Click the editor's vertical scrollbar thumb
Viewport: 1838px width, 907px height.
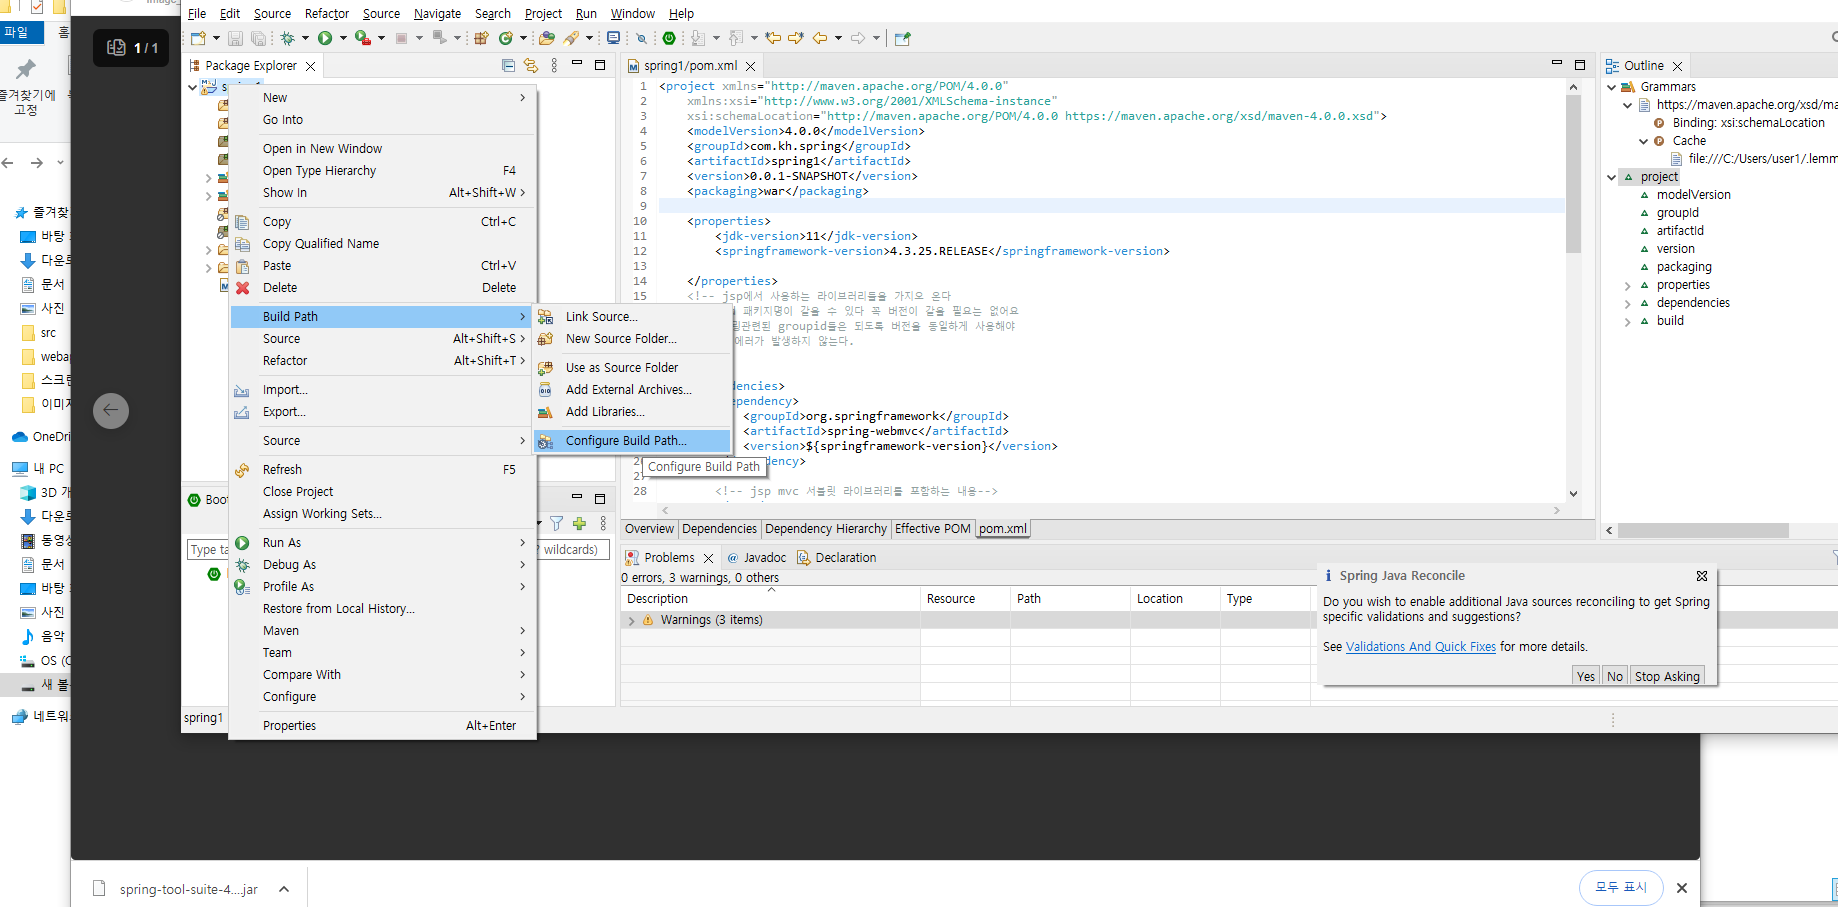[x=1573, y=175]
